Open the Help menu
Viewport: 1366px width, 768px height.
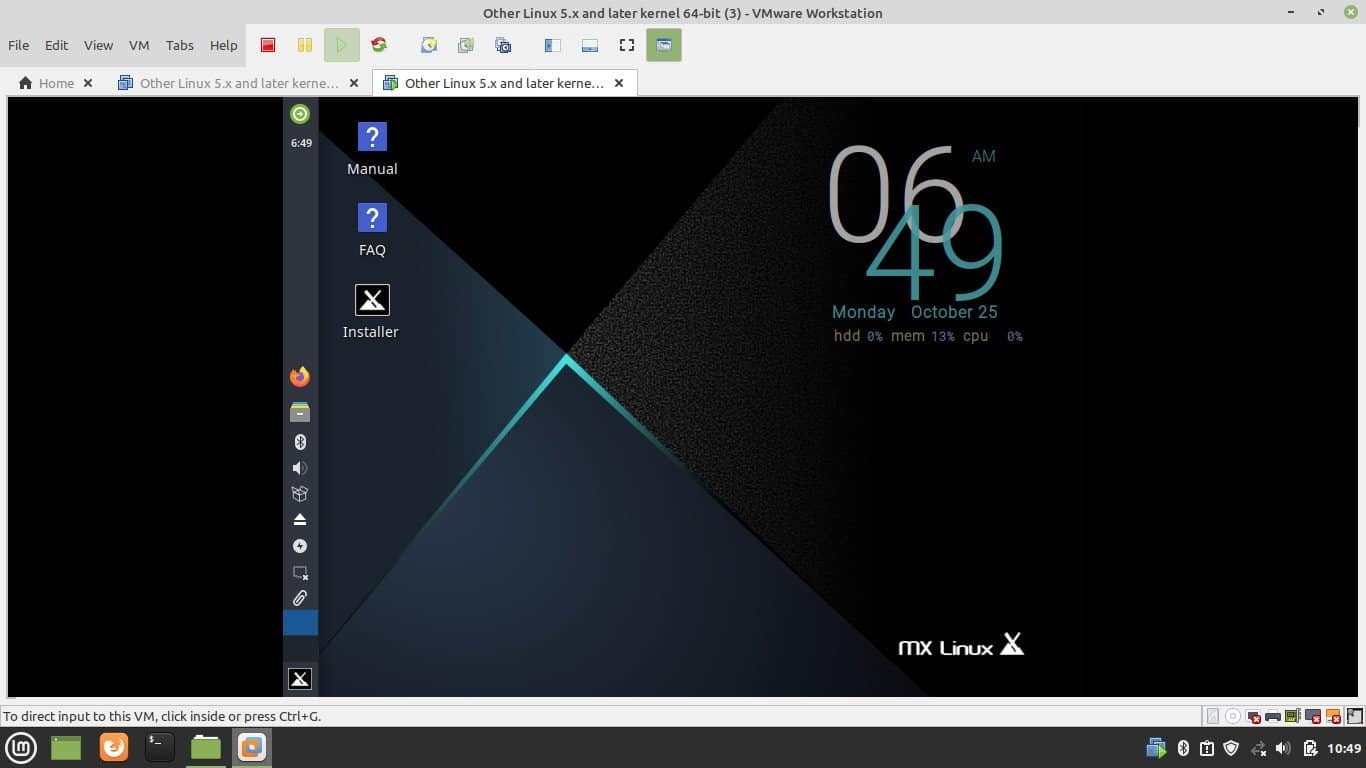(224, 45)
